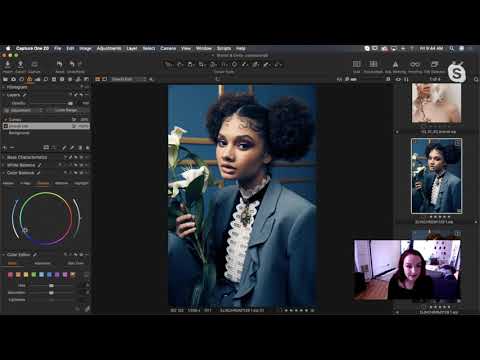
Task: Collapse the Color Editor panel
Action: [4, 255]
